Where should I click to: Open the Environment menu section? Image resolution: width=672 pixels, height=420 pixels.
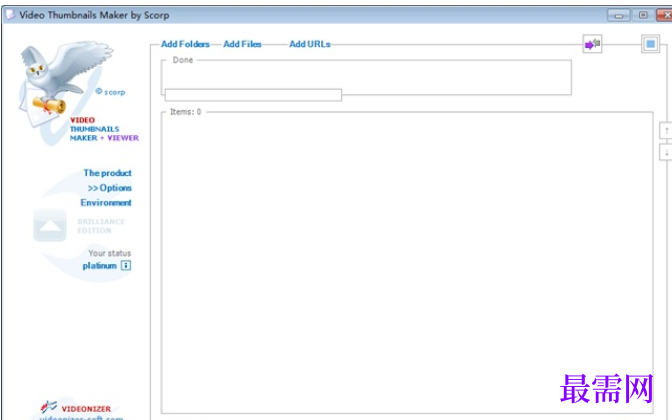pyautogui.click(x=106, y=203)
